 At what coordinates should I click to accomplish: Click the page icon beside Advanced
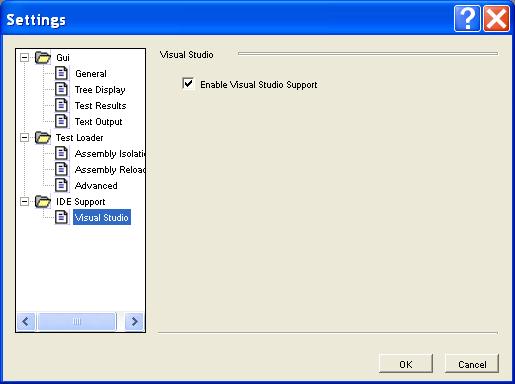61,185
